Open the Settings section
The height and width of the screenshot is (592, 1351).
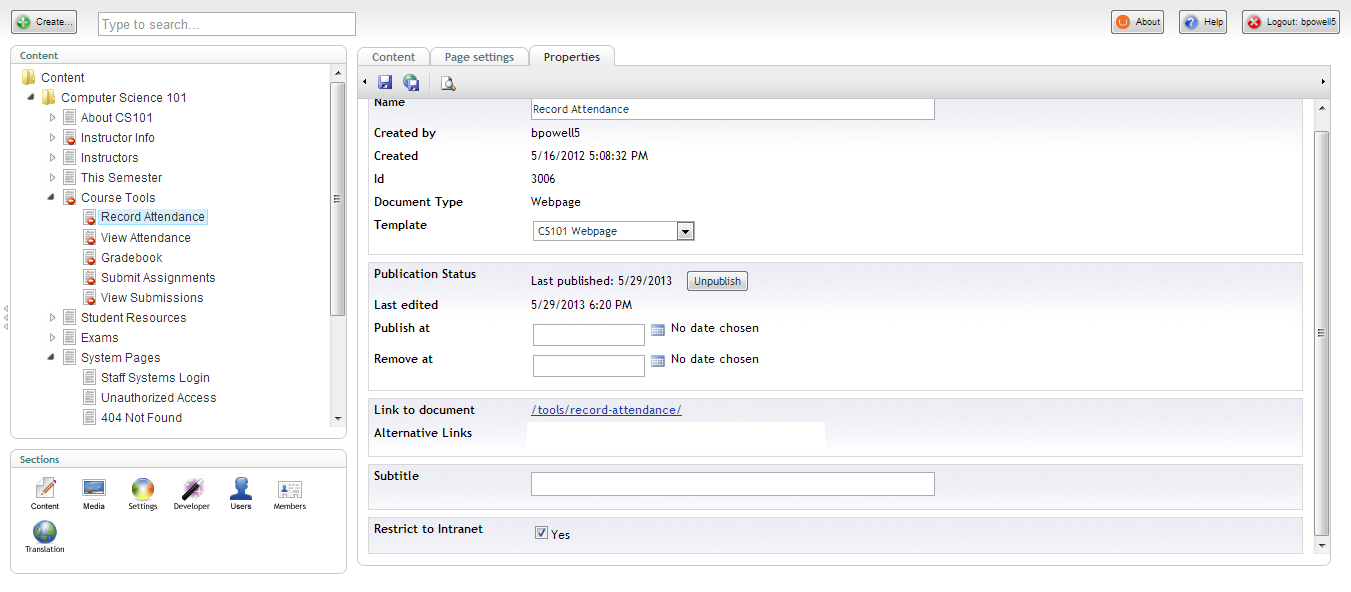[x=143, y=493]
